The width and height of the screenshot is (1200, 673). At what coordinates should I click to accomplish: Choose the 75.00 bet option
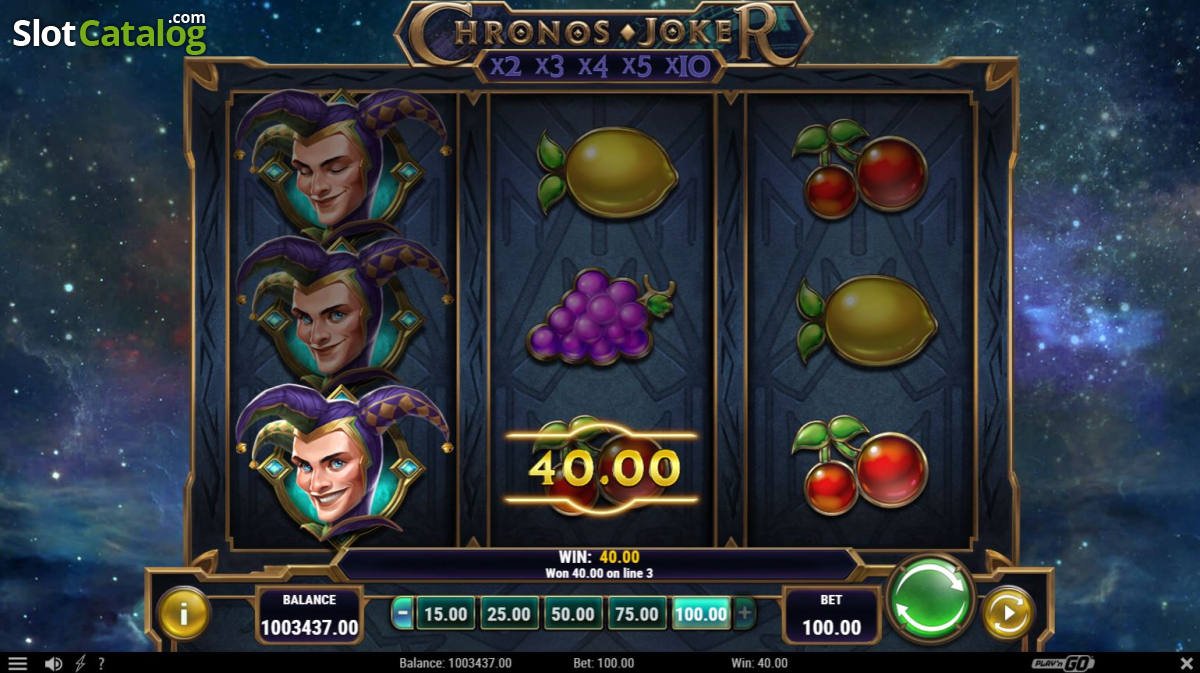637,613
